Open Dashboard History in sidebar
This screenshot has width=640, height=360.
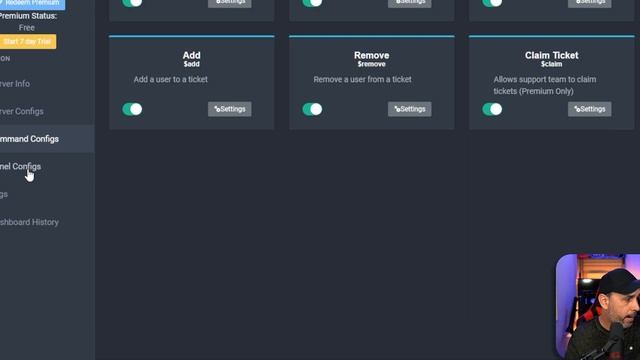(29, 222)
